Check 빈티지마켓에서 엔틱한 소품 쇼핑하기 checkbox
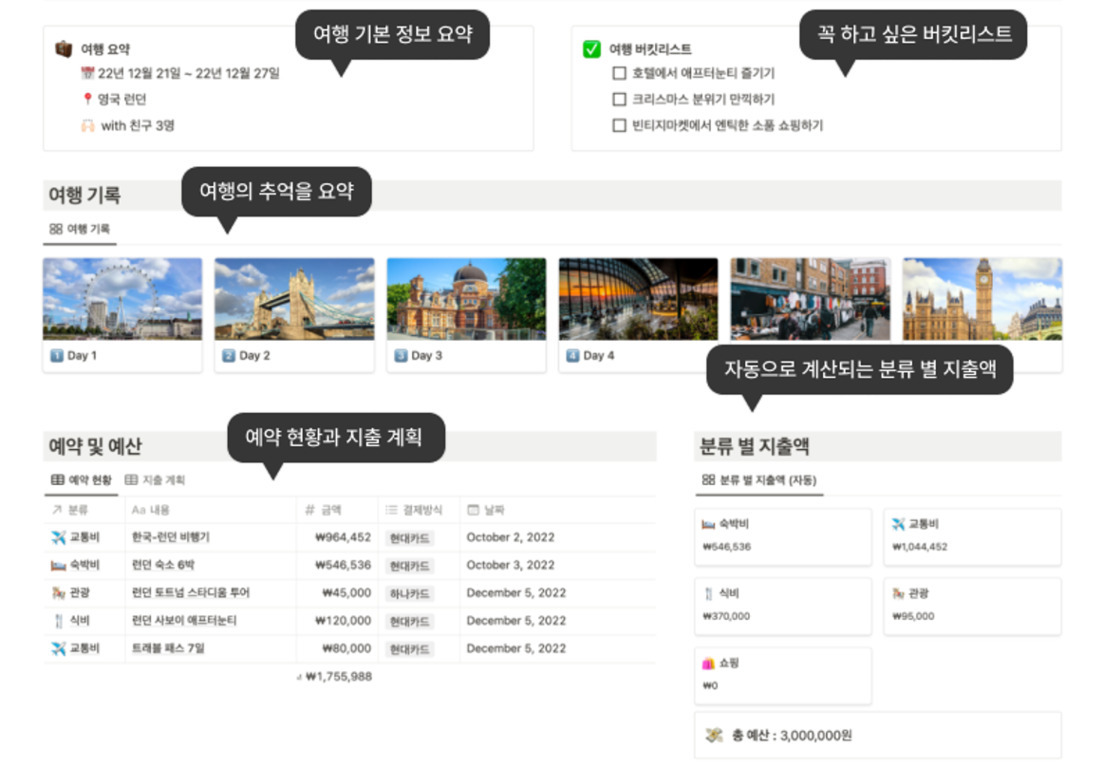This screenshot has height=768, width=1103. [619, 126]
